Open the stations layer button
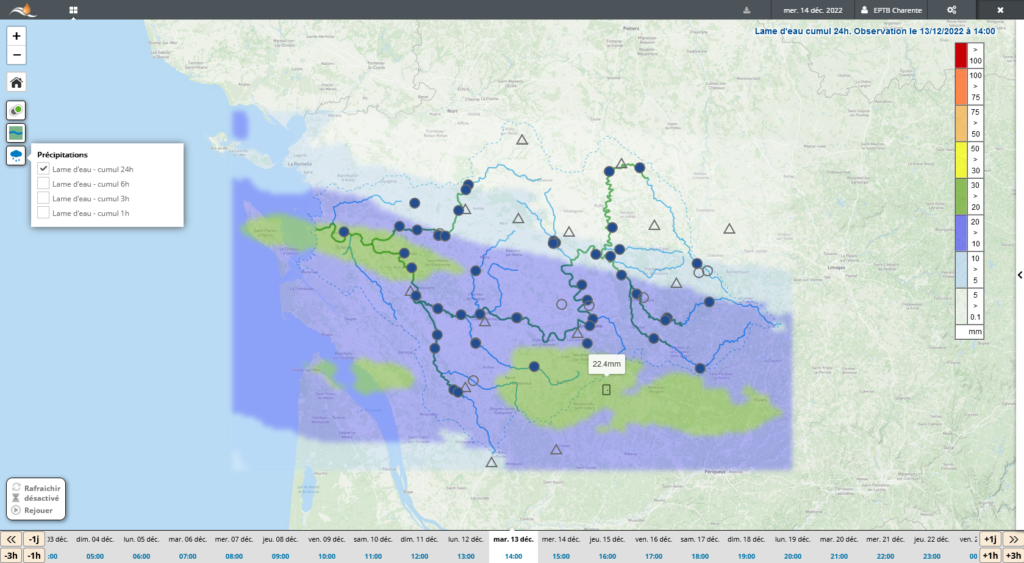 coord(16,110)
